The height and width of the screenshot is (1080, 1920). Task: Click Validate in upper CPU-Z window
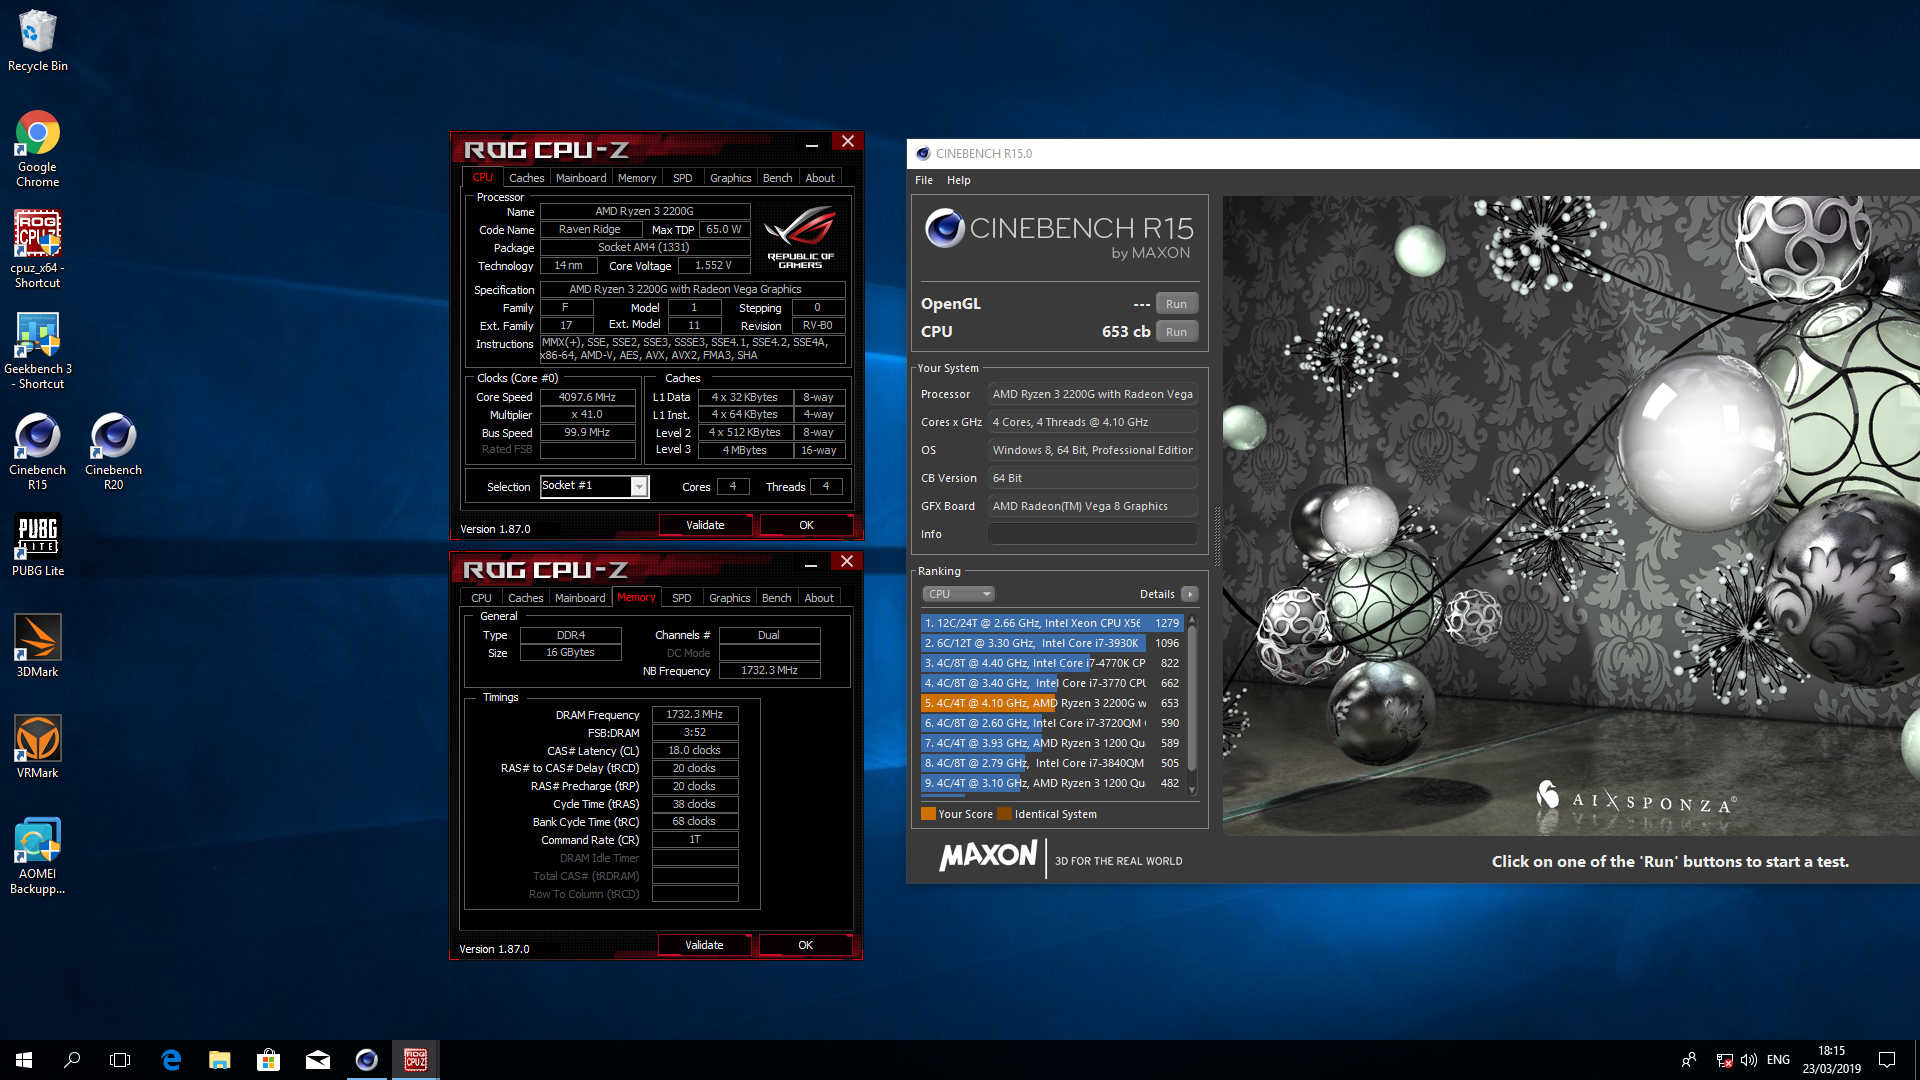[x=705, y=525]
